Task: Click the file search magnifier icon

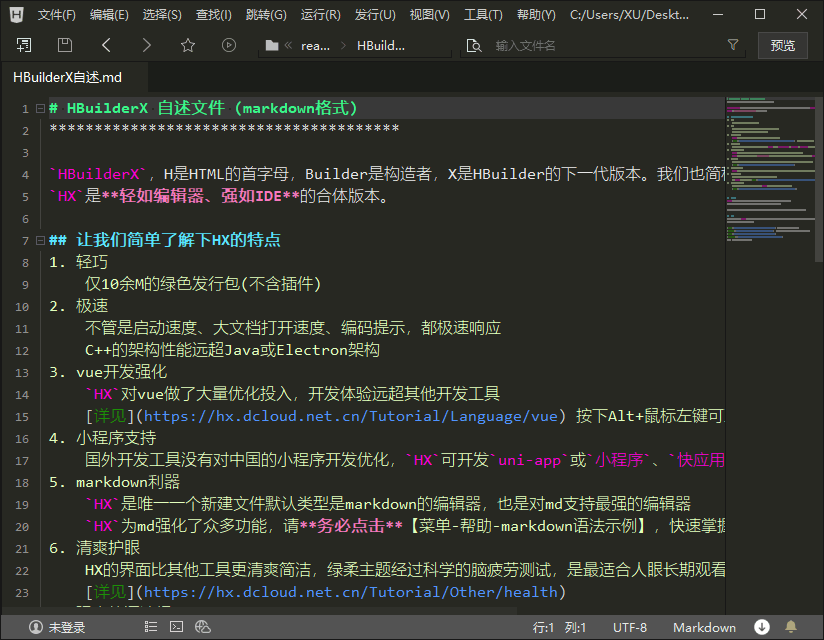Action: [x=474, y=46]
